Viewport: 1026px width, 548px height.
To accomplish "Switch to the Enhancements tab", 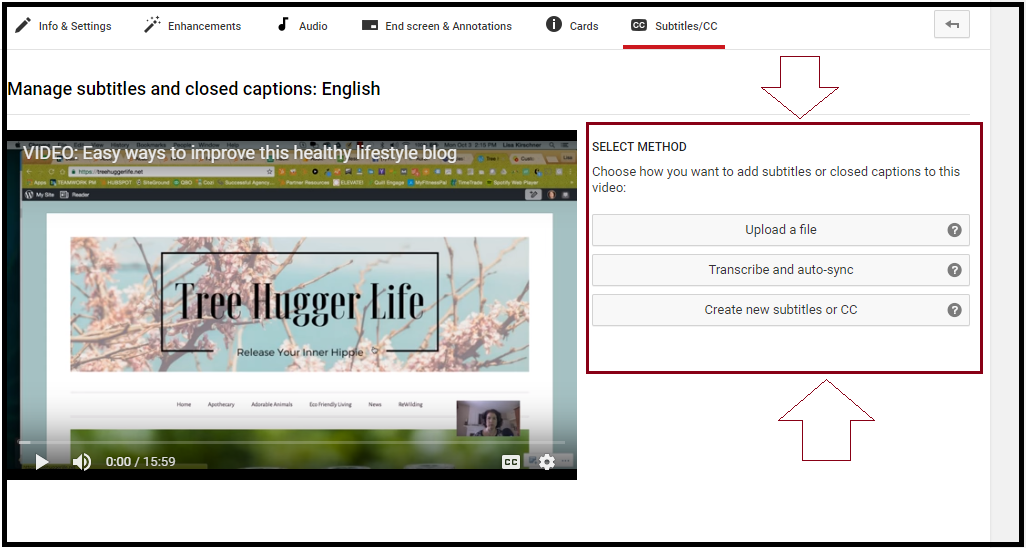I will (192, 26).
